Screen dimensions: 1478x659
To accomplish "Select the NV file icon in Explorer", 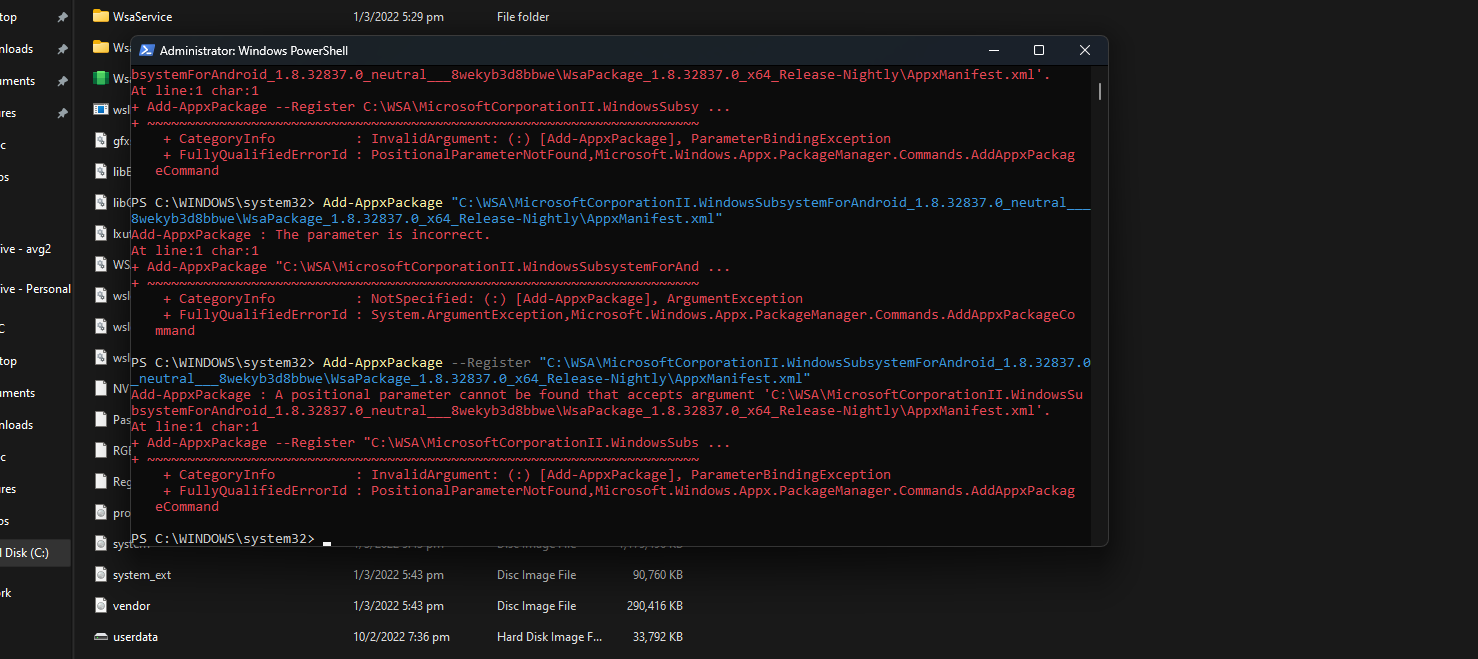I will click(100, 388).
